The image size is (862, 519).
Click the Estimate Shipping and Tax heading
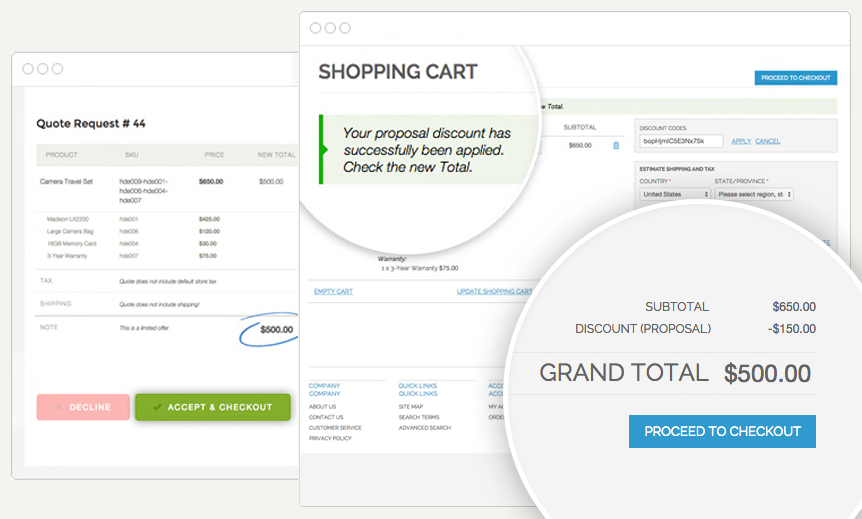click(677, 169)
